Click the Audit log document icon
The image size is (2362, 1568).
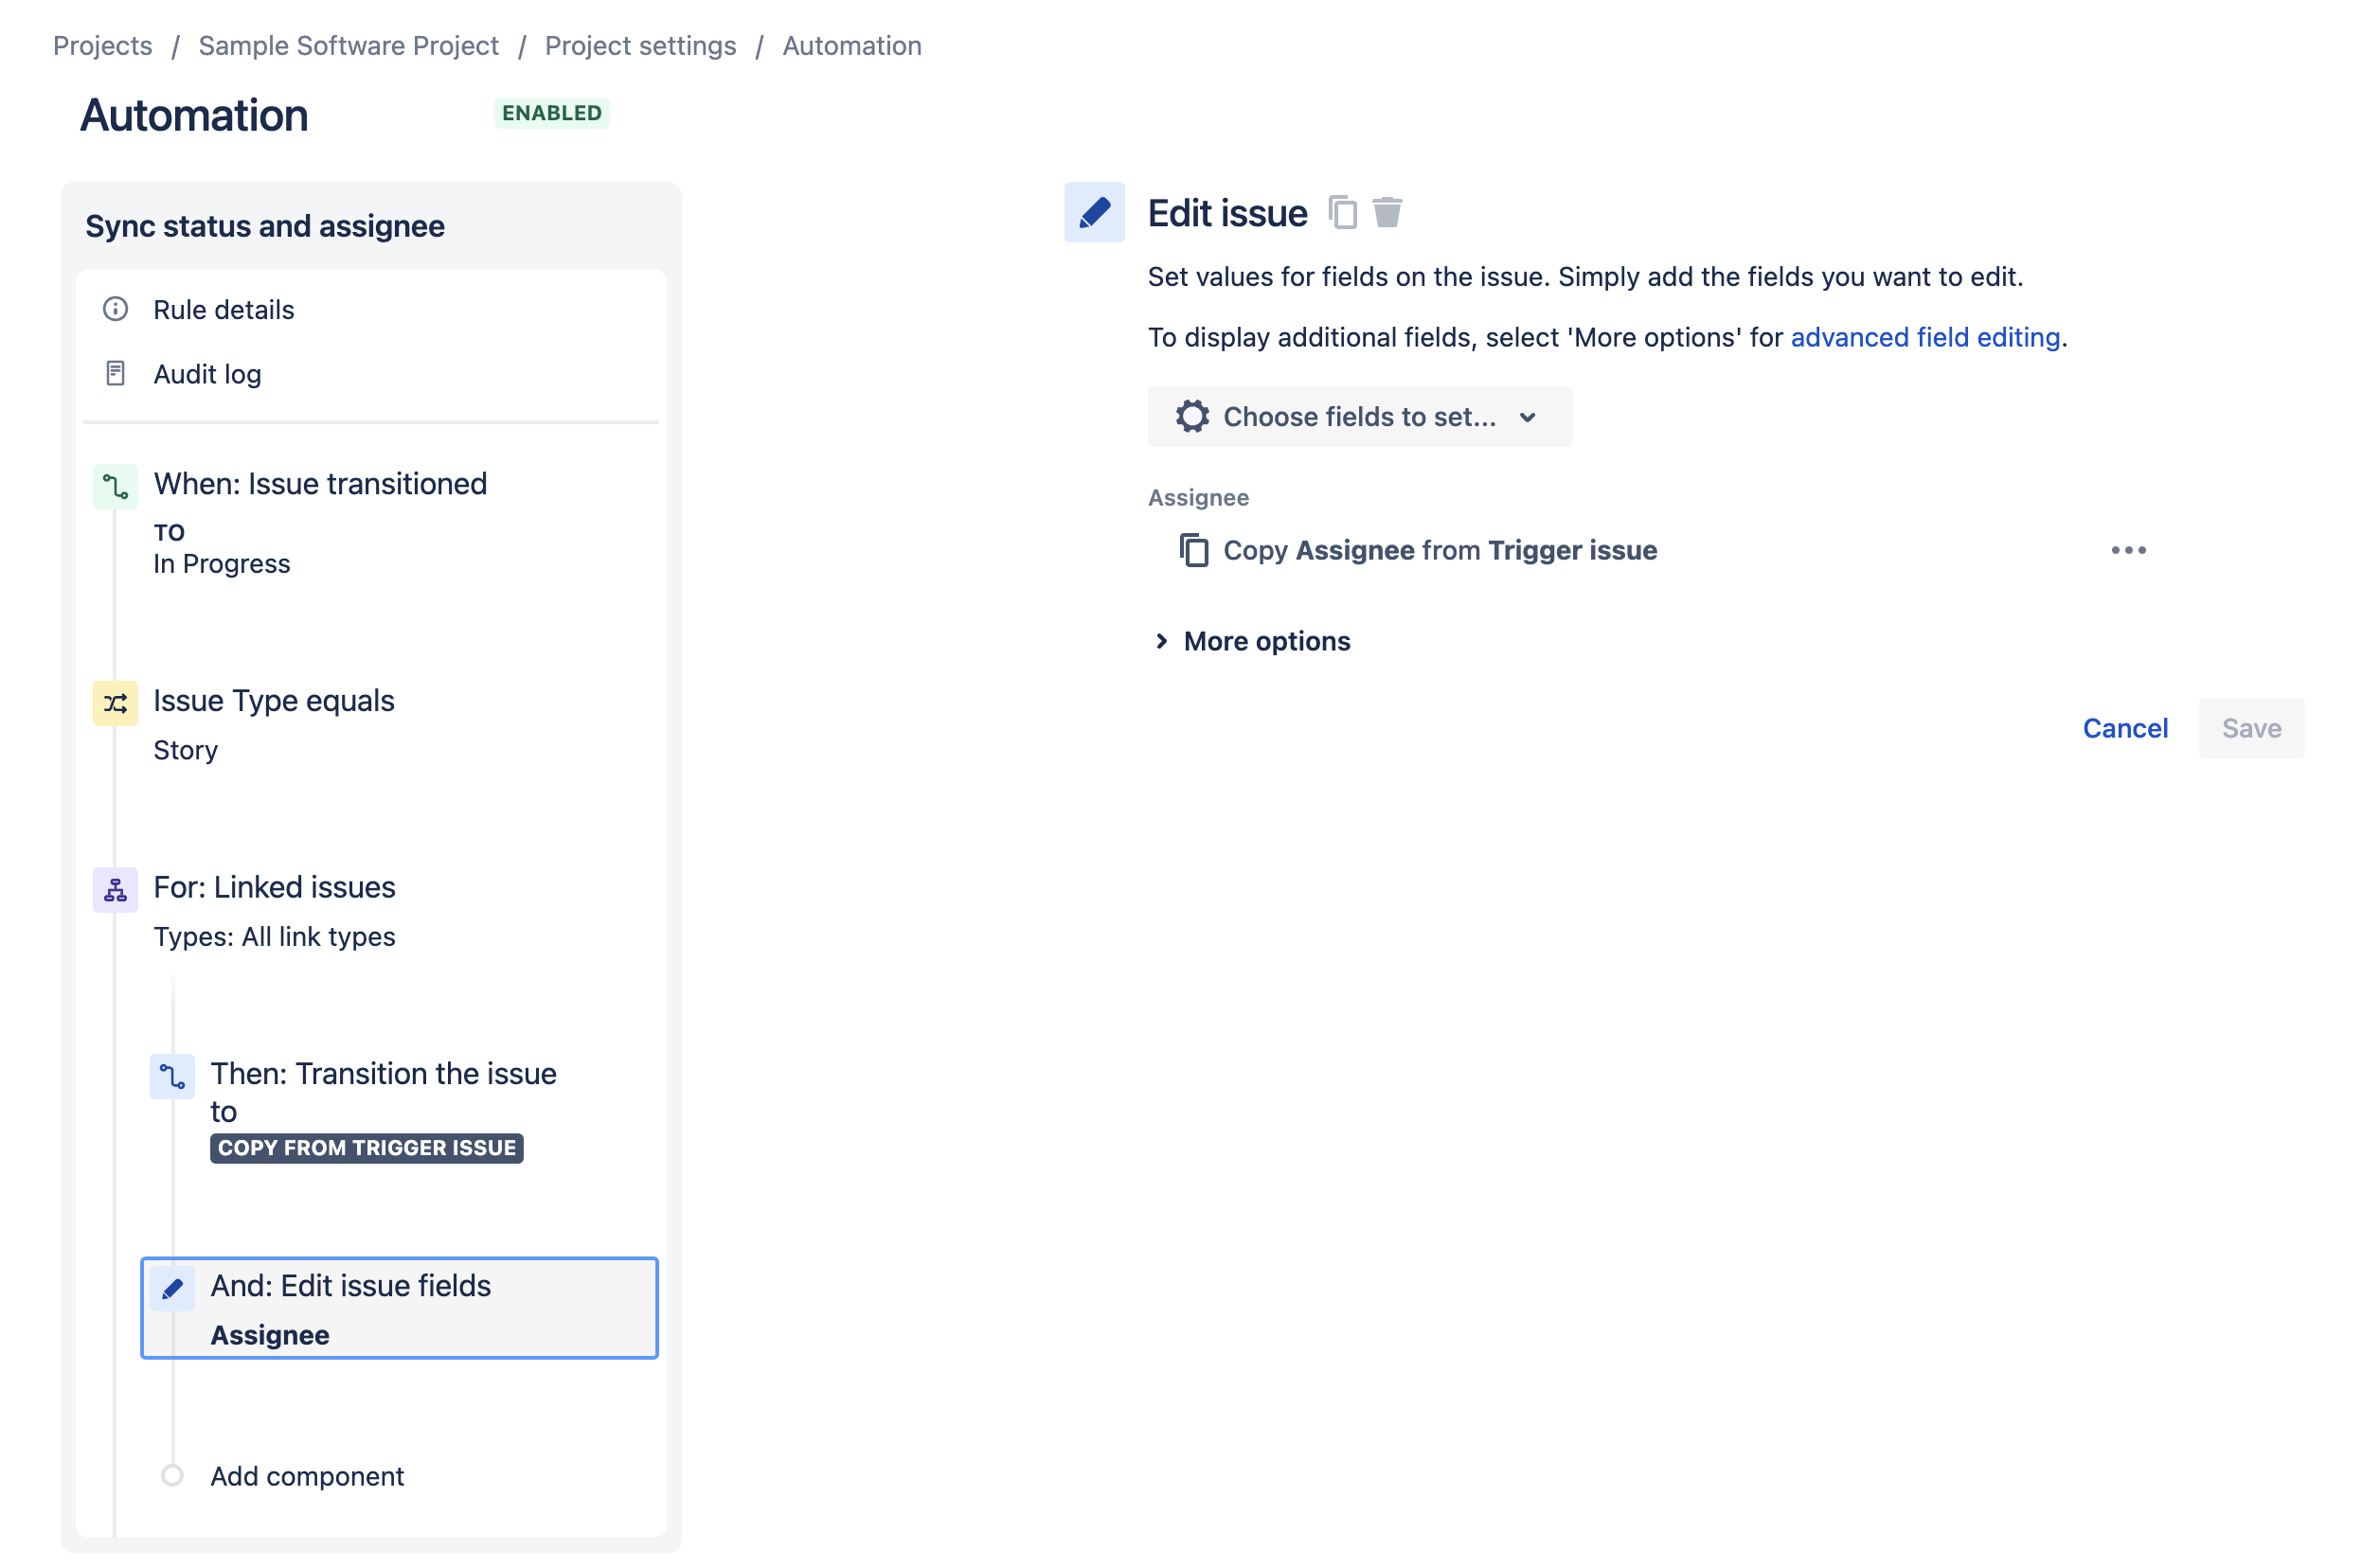116,373
